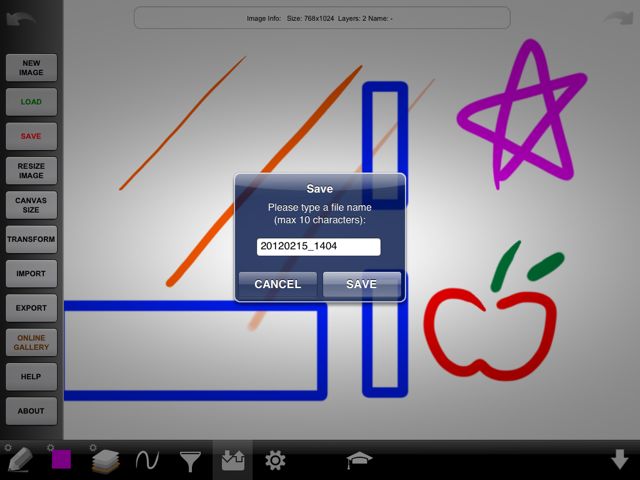This screenshot has width=640, height=480.
Task: Confirm with dialog SAVE button
Action: 362,284
